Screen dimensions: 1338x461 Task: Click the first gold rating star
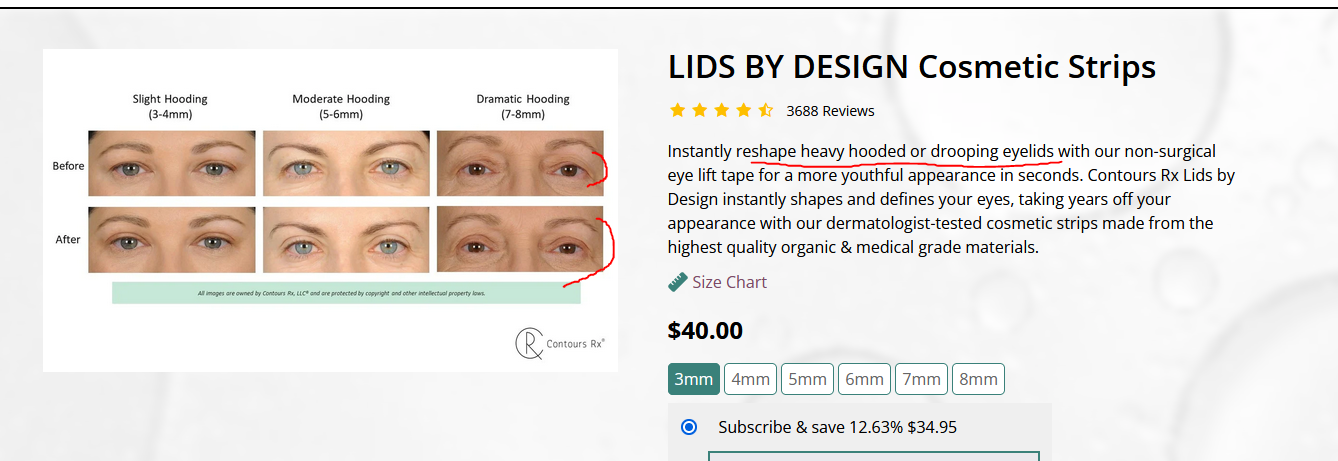point(677,110)
